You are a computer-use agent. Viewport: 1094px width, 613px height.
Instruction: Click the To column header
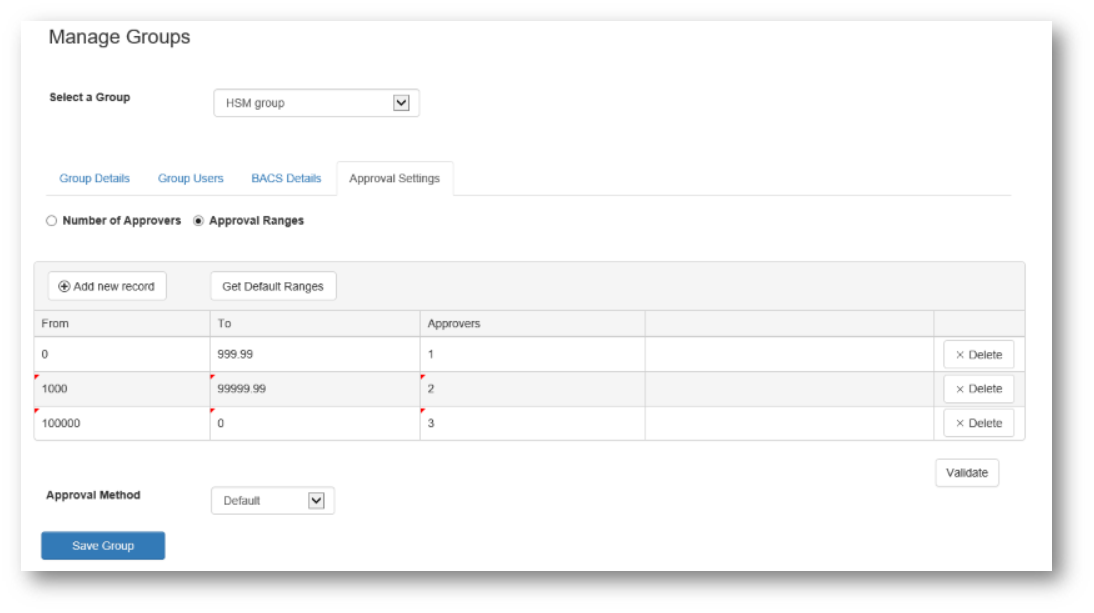(x=315, y=324)
